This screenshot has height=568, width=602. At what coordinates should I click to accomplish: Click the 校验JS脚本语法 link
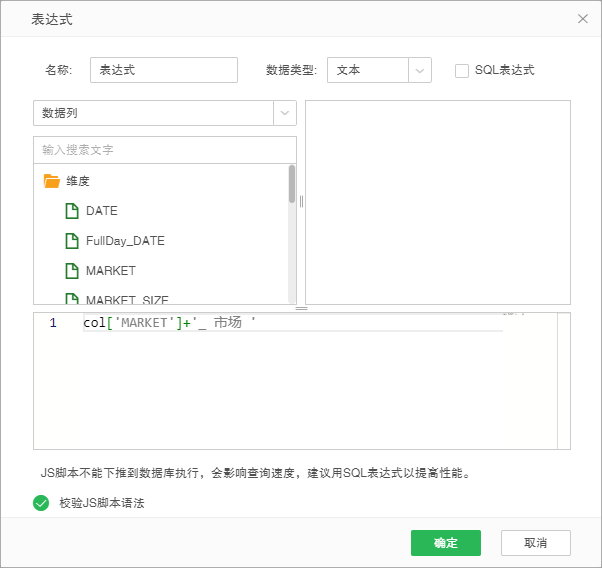102,503
